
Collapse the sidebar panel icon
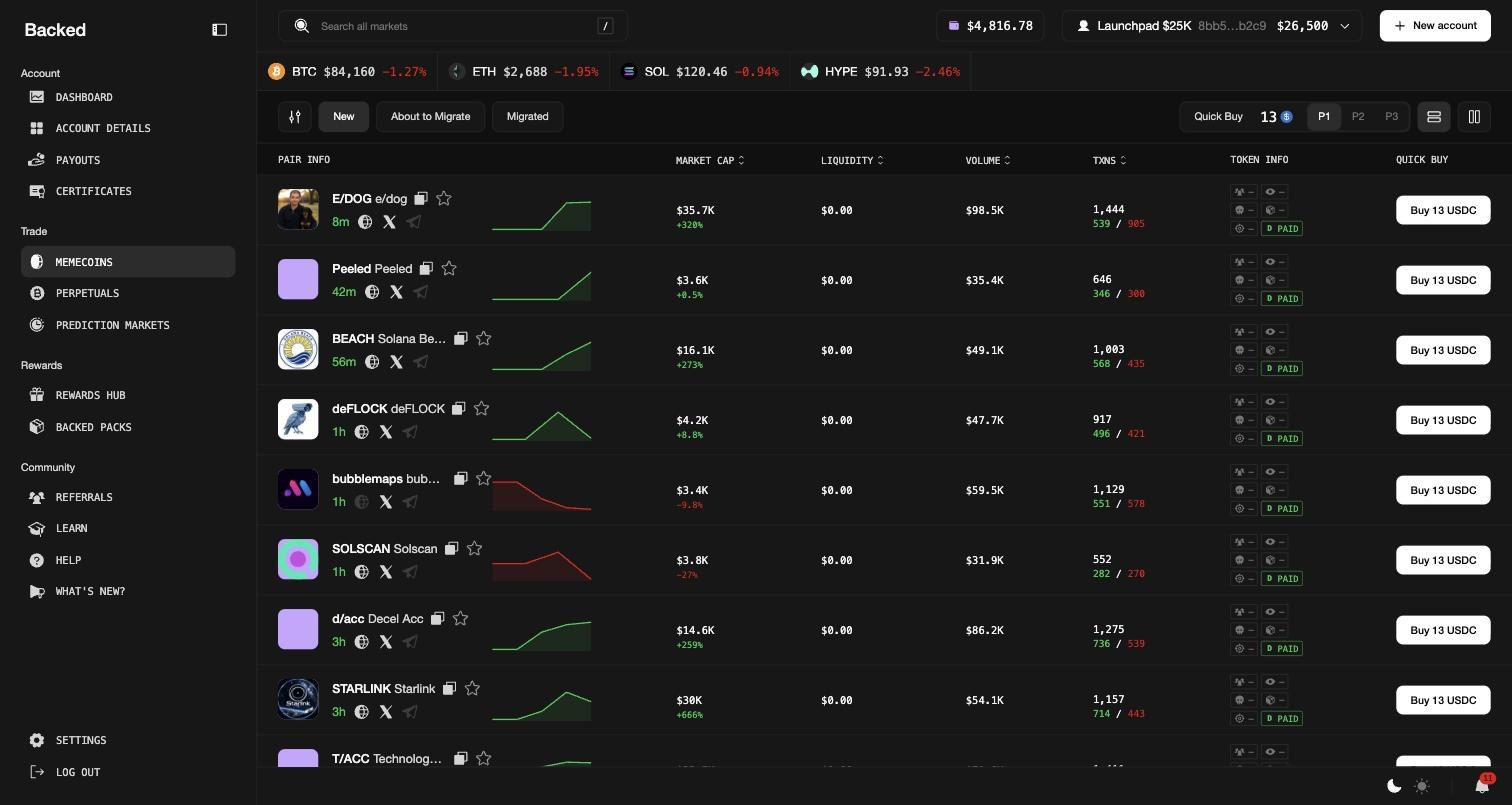tap(220, 30)
